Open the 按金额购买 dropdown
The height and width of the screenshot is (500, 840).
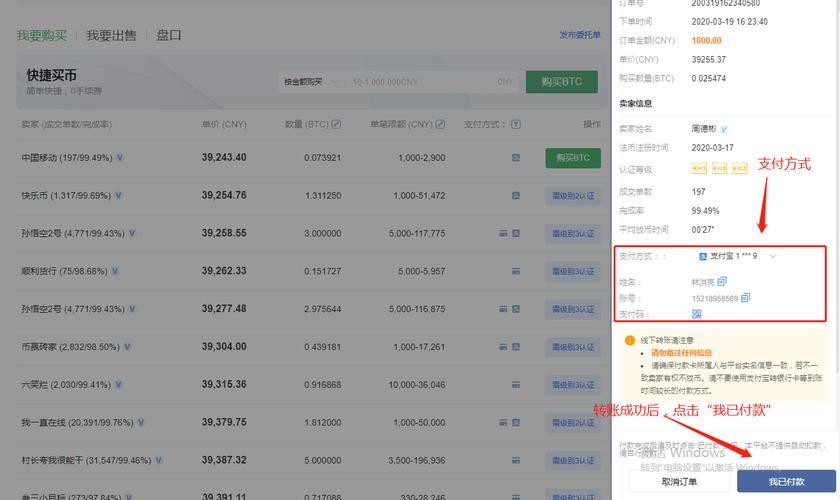click(x=311, y=82)
